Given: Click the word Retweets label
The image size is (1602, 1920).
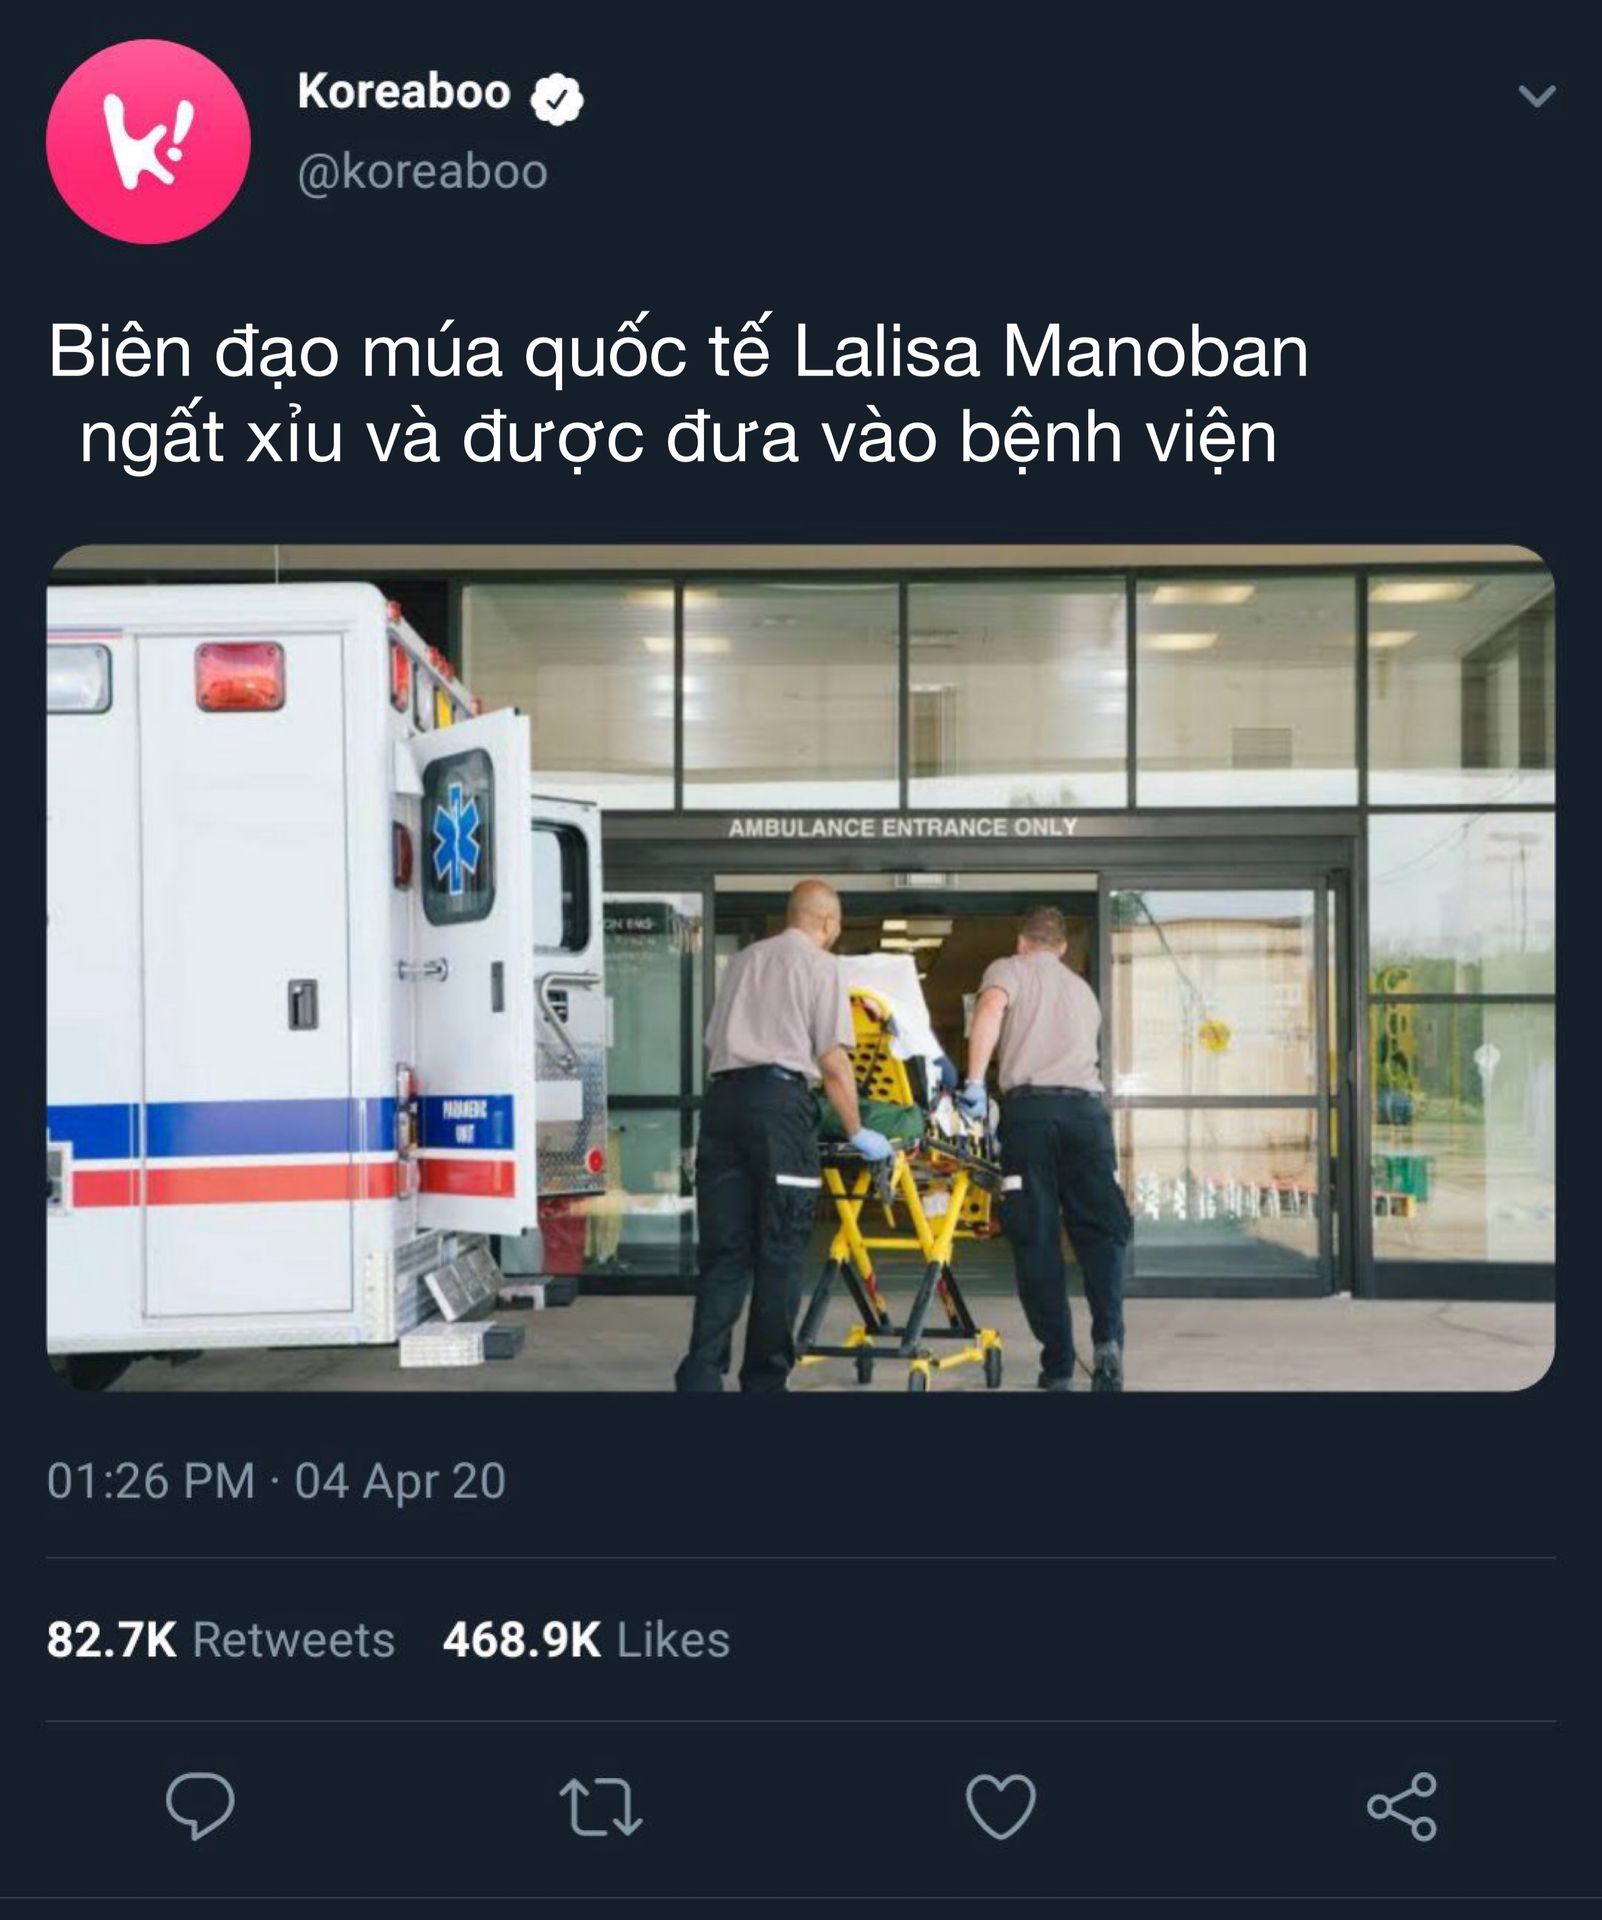Looking at the screenshot, I should (x=293, y=1640).
